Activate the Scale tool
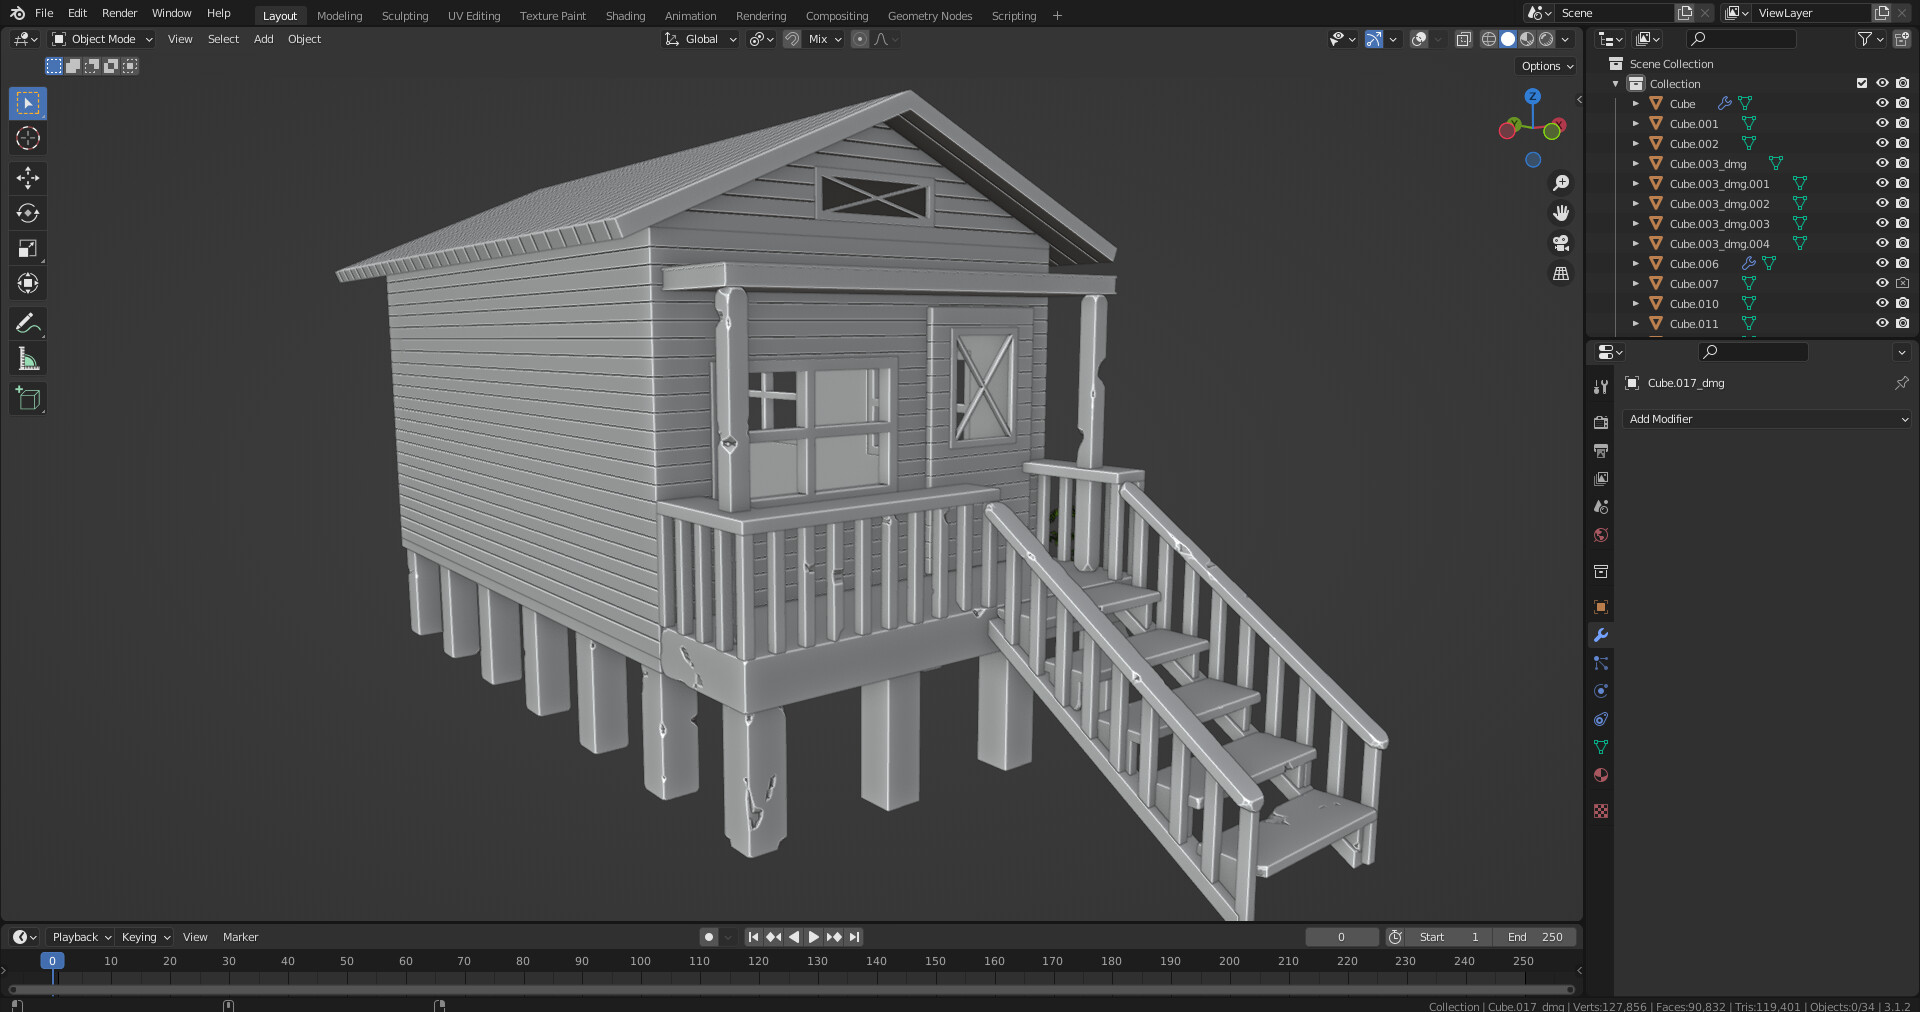 (28, 249)
